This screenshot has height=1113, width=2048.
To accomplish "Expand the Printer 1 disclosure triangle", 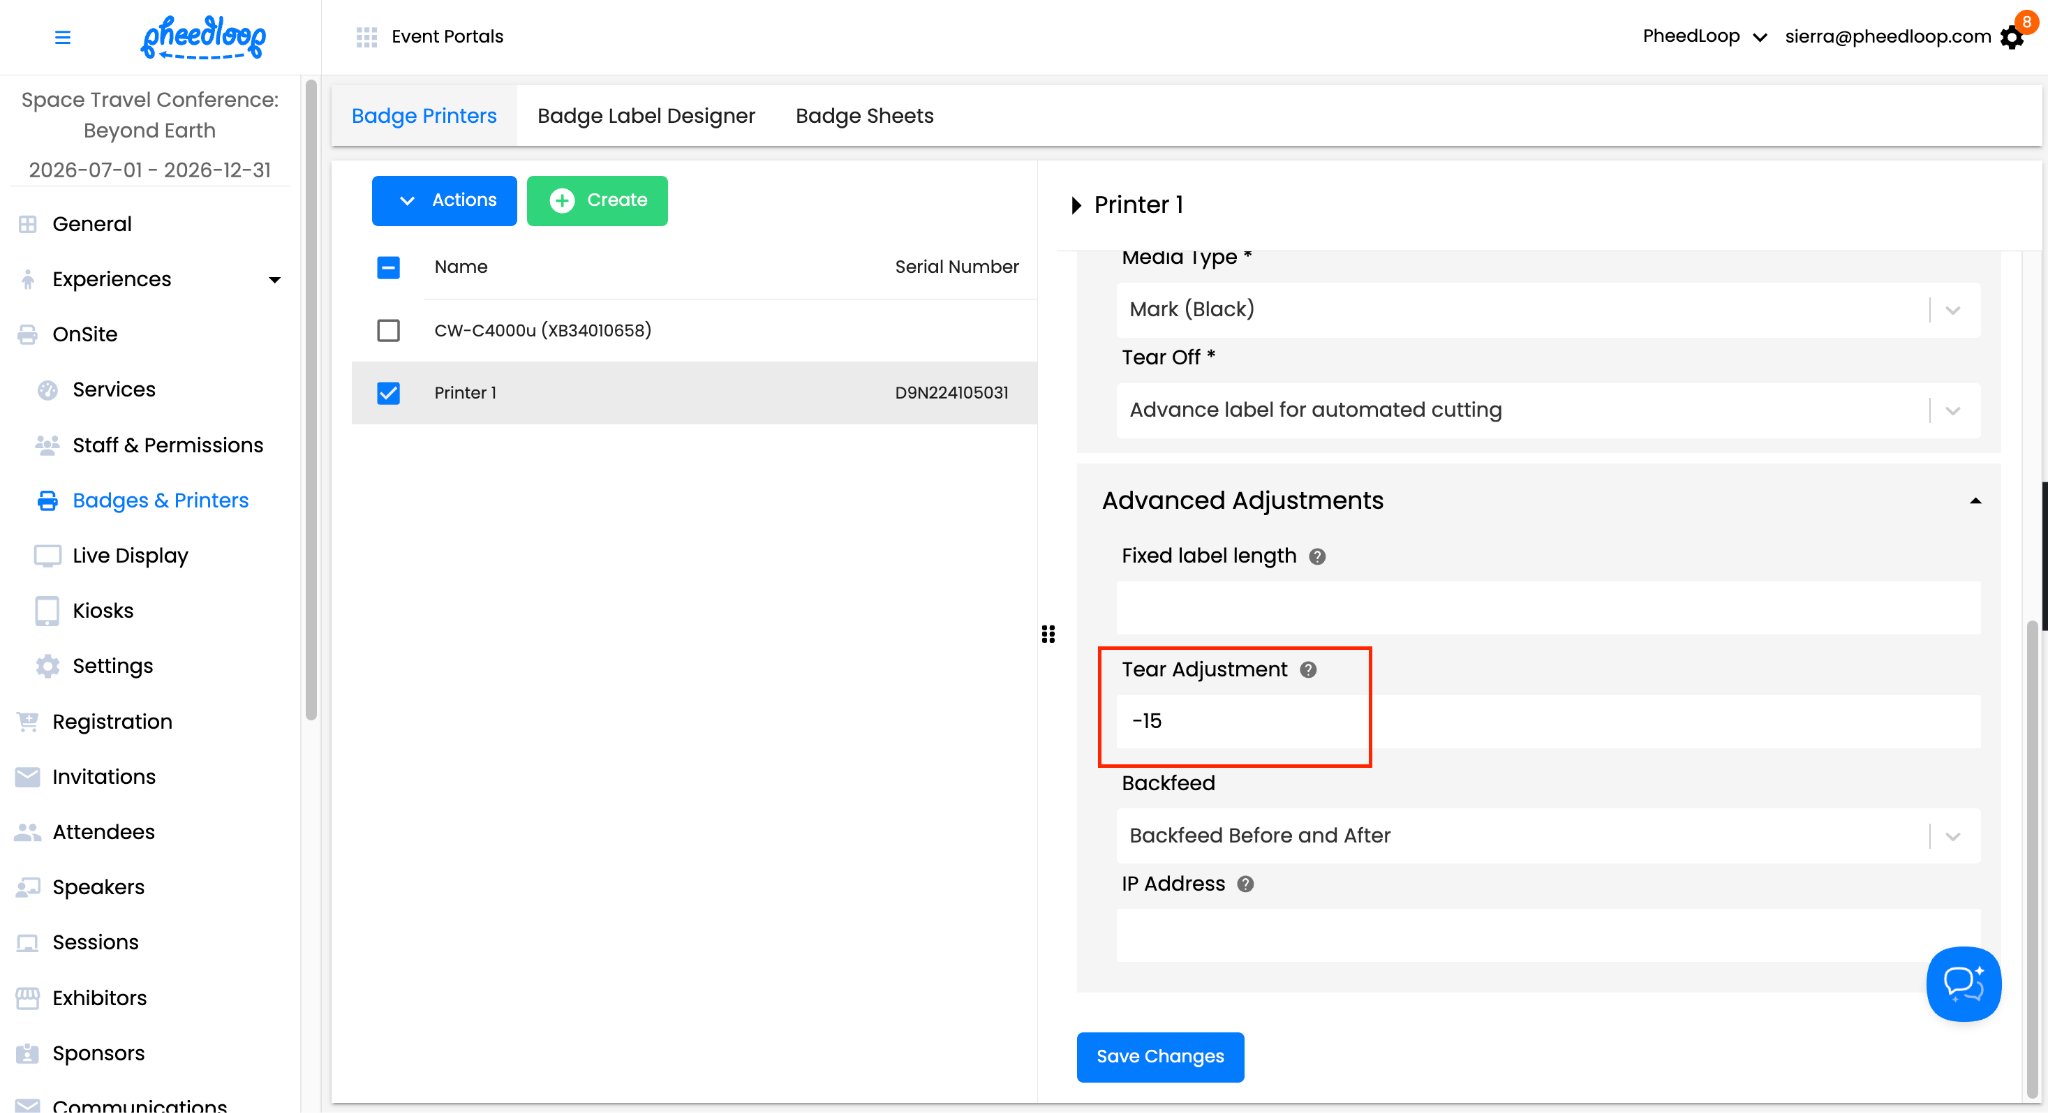I will 1076,205.
